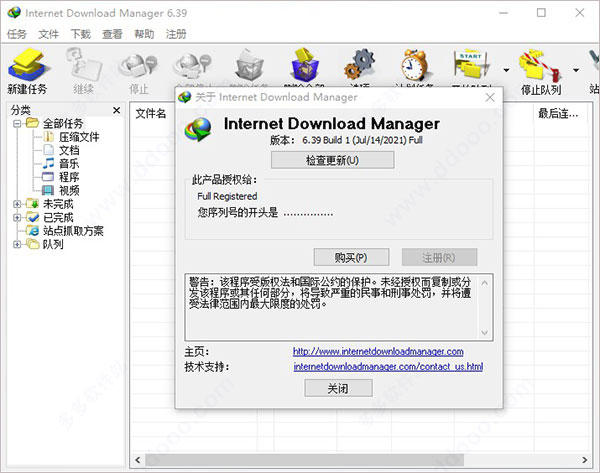Click the IDM logo in About dialog
This screenshot has height=473, width=600.
tap(197, 129)
